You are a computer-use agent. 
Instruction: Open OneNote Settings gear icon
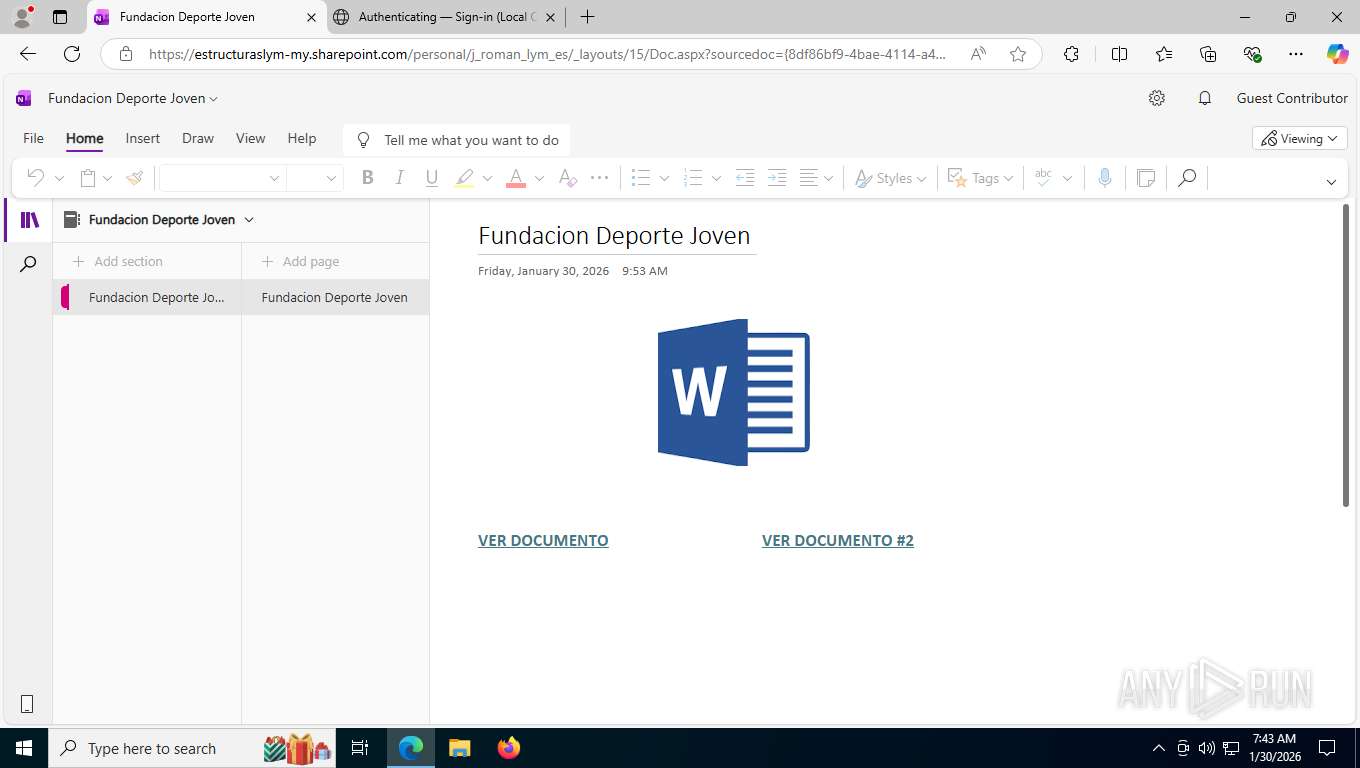1157,98
